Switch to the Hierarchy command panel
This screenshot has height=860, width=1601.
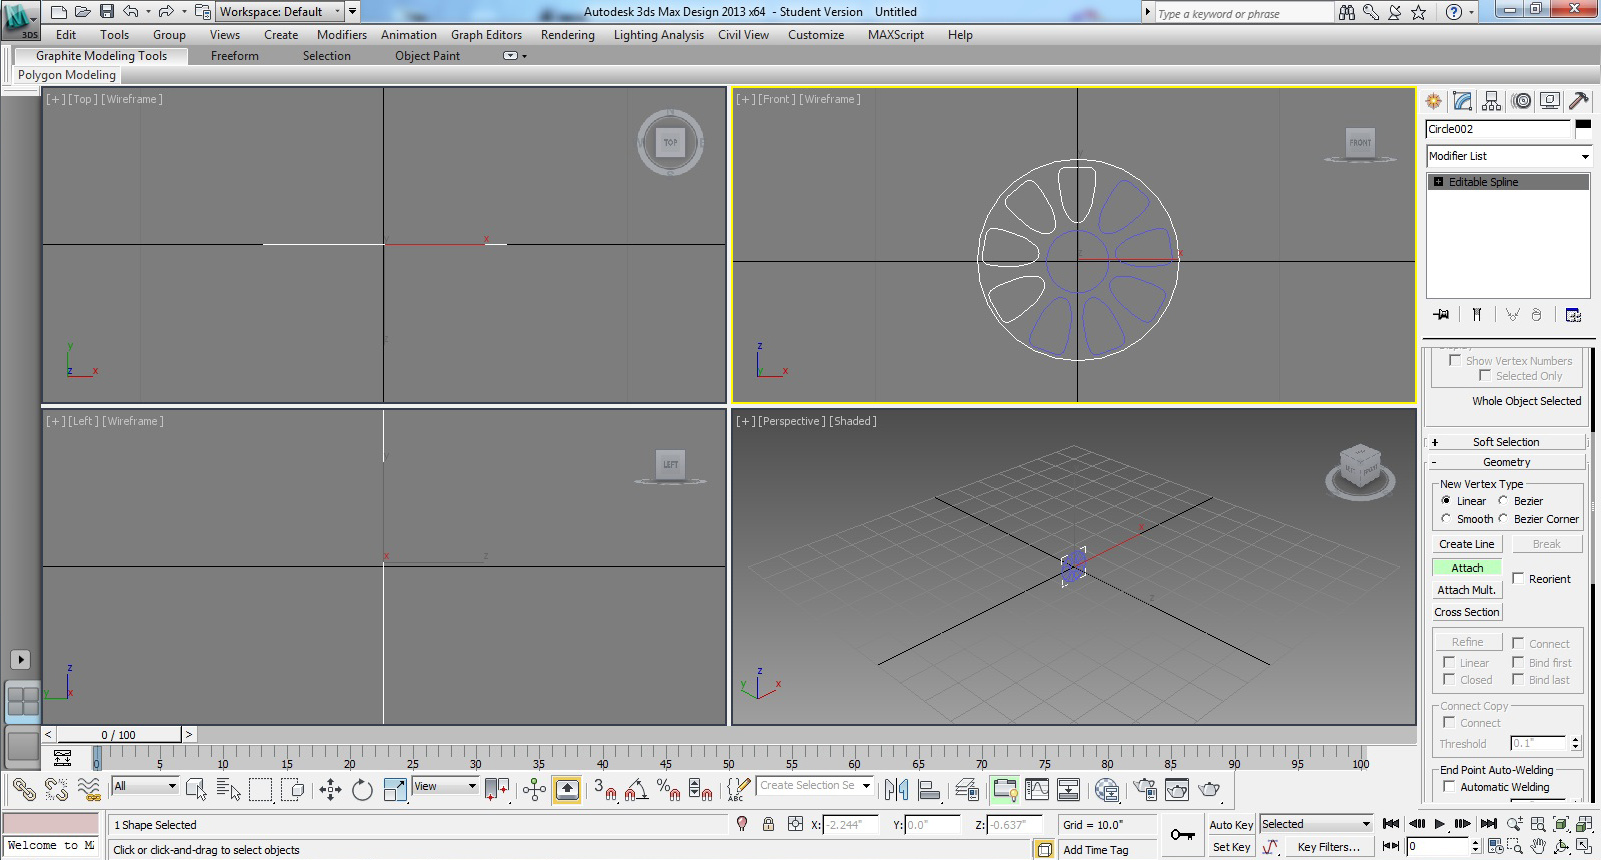(1492, 101)
